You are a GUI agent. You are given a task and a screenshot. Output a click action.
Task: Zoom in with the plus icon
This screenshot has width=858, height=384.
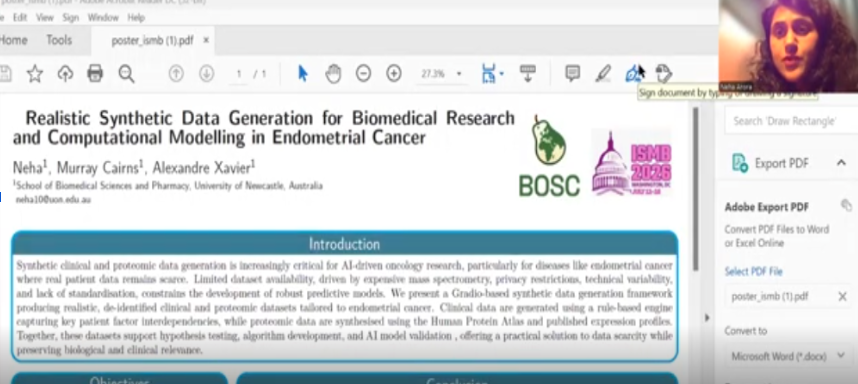pyautogui.click(x=394, y=73)
